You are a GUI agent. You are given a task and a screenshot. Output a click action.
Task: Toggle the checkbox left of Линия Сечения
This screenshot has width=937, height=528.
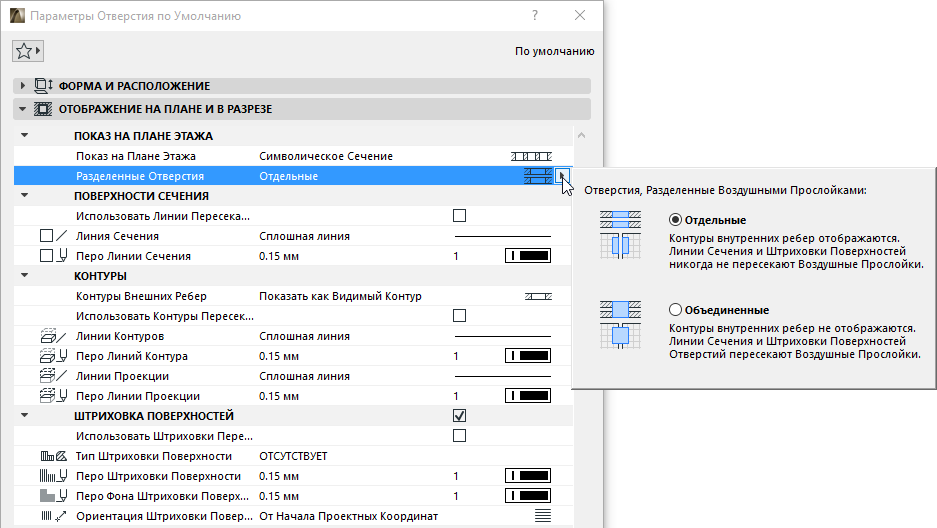coord(46,236)
